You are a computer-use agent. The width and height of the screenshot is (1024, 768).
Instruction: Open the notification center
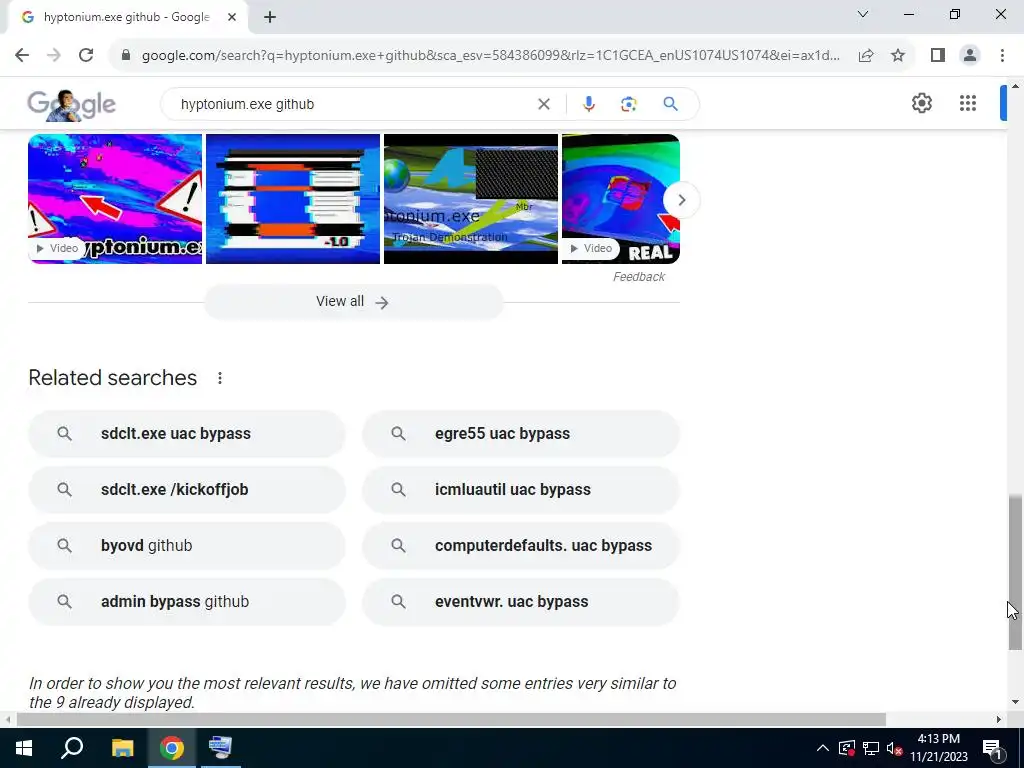(x=991, y=748)
